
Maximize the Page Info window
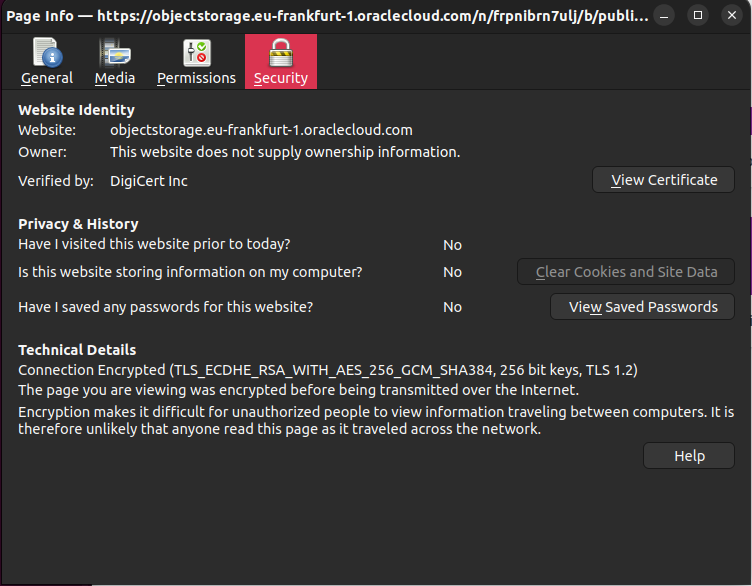tap(699, 15)
